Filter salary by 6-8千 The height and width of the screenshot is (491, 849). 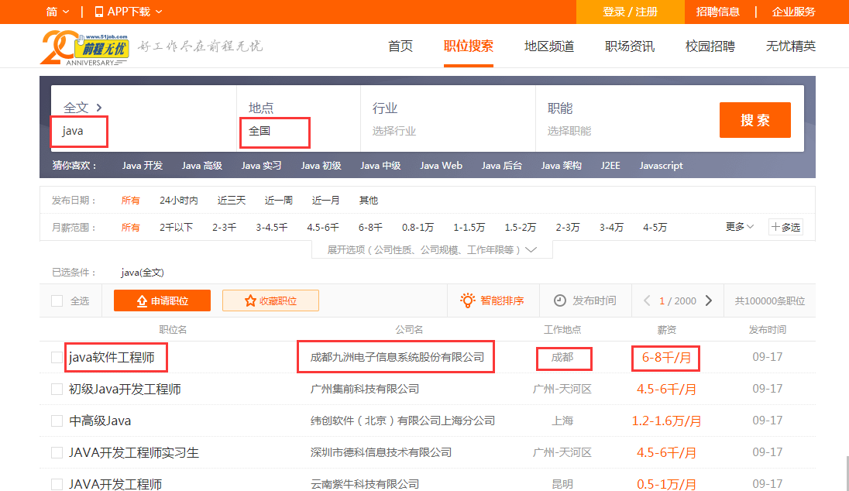tap(370, 227)
